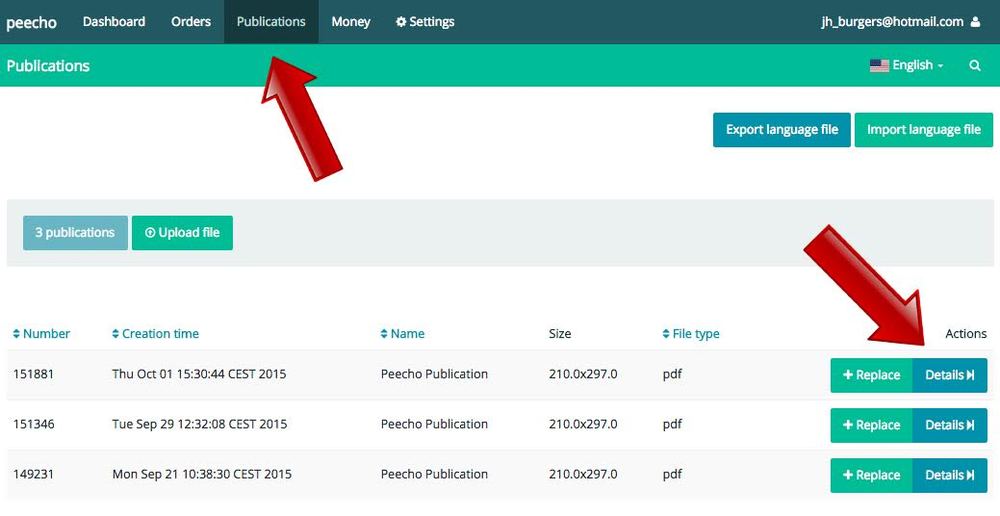Viewport: 1000px width, 516px height.
Task: Click Peecho Publication name in row 149231
Action: point(434,474)
